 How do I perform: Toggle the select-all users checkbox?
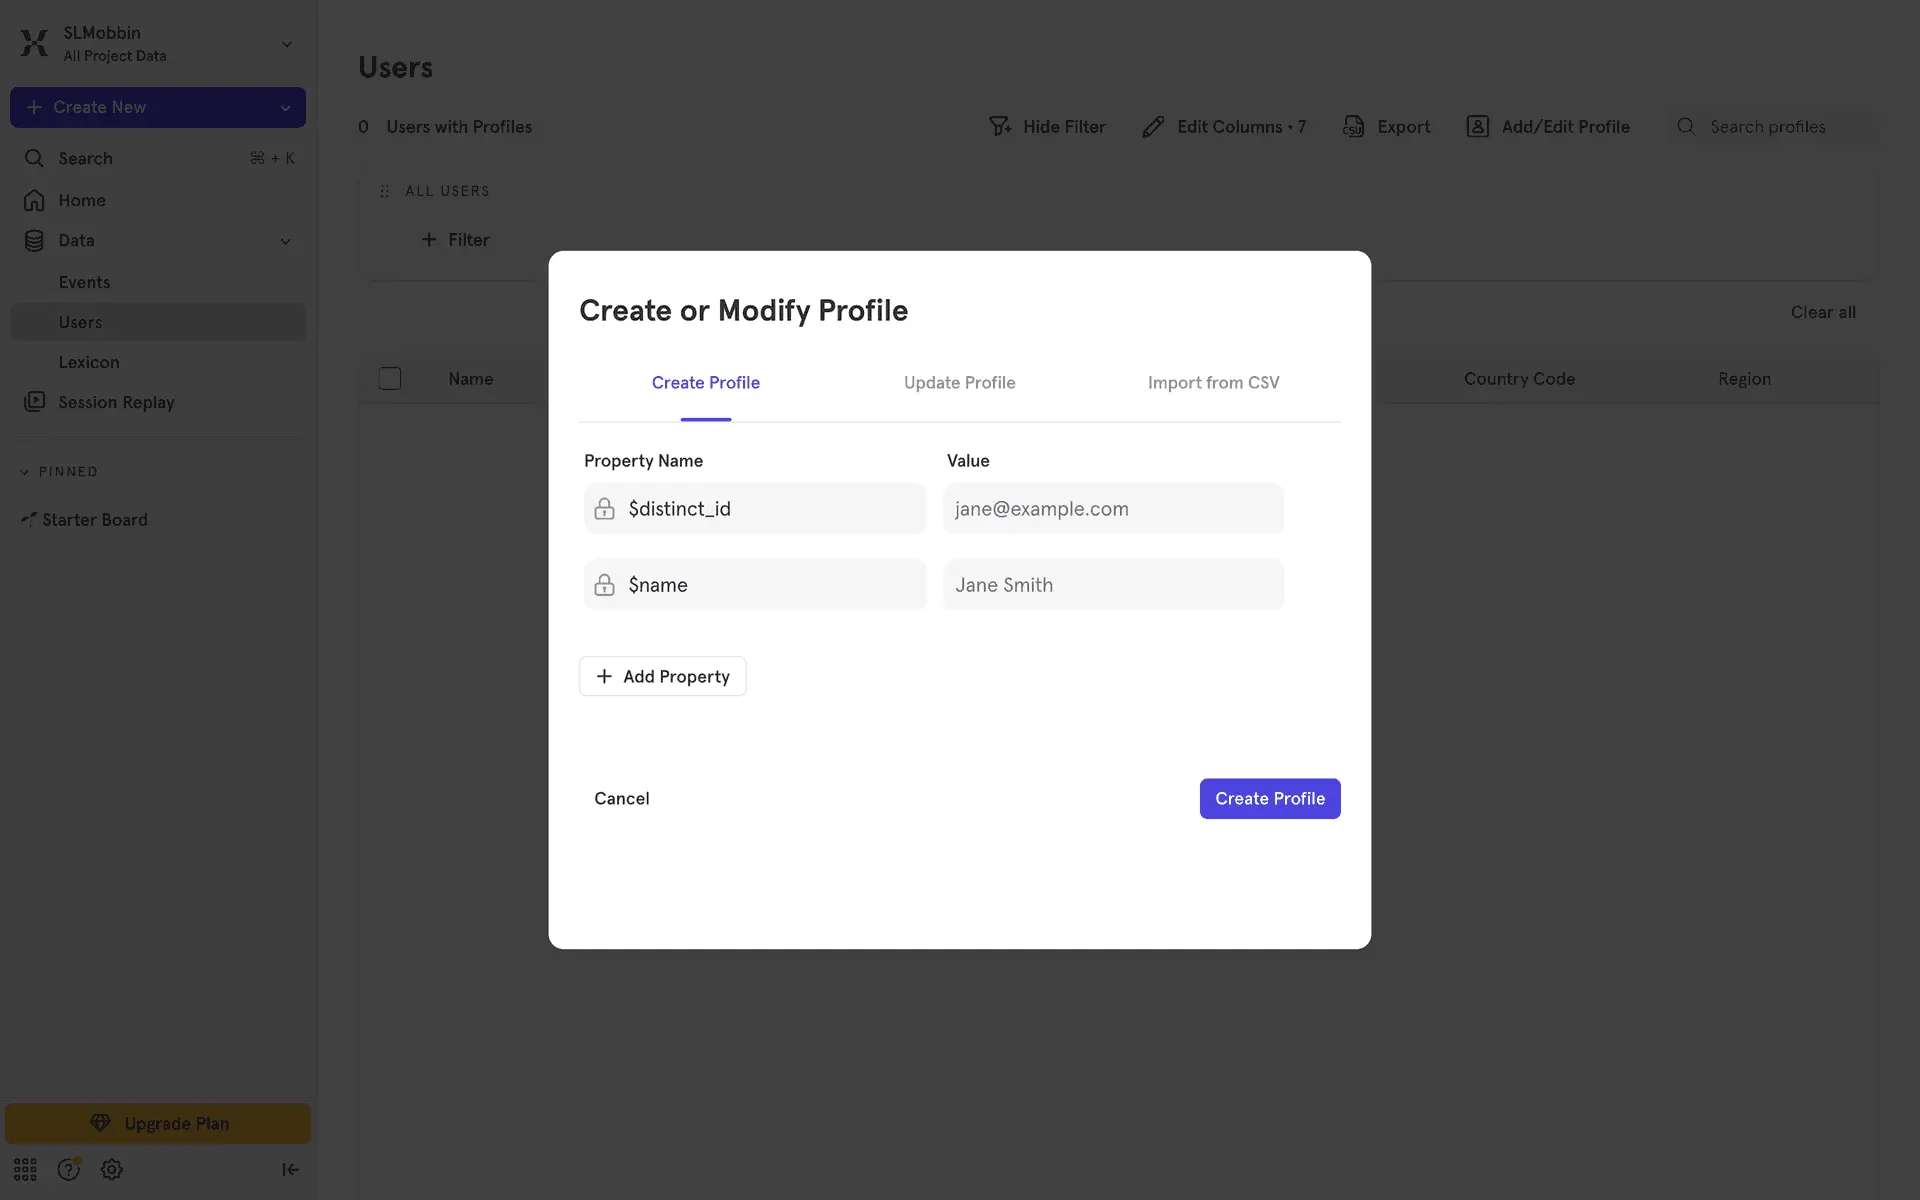(390, 379)
